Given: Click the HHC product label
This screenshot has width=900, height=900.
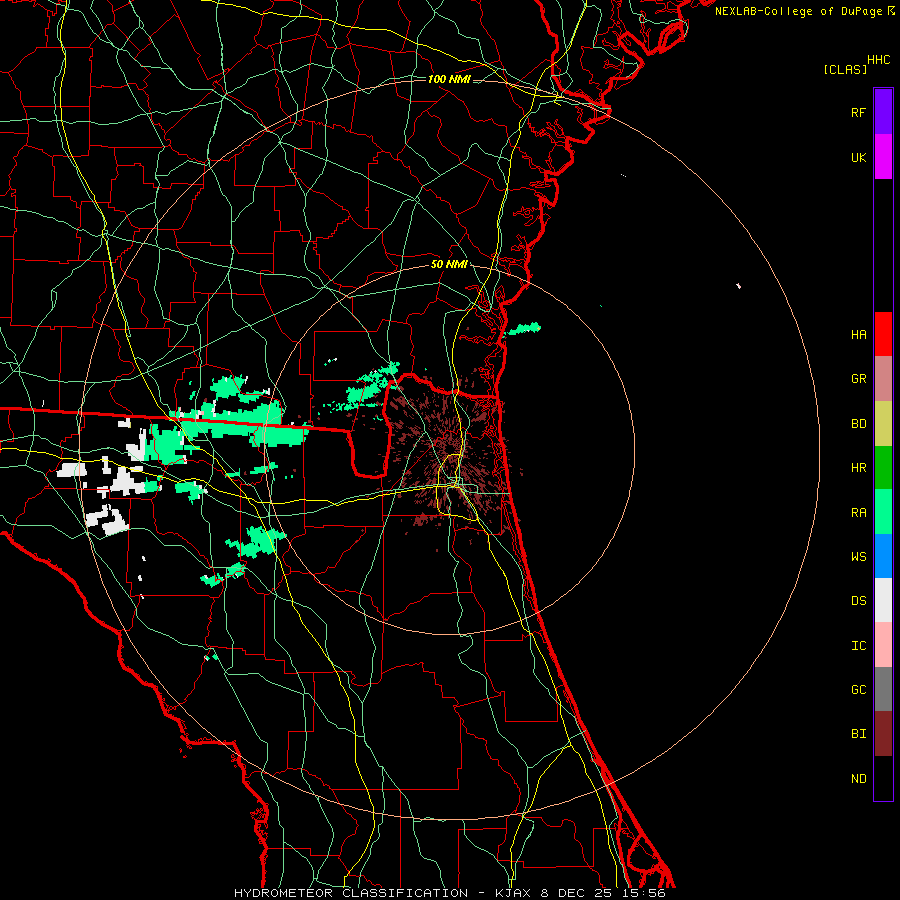Looking at the screenshot, I should [878, 59].
